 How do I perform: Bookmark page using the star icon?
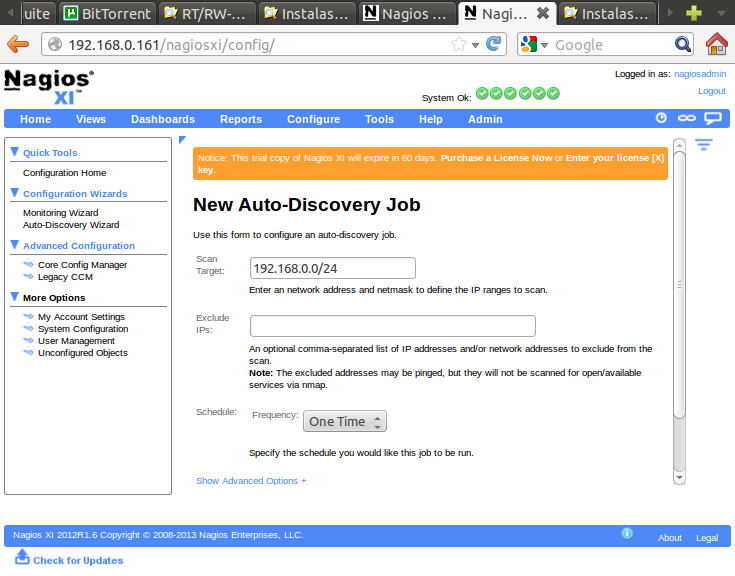click(x=459, y=45)
